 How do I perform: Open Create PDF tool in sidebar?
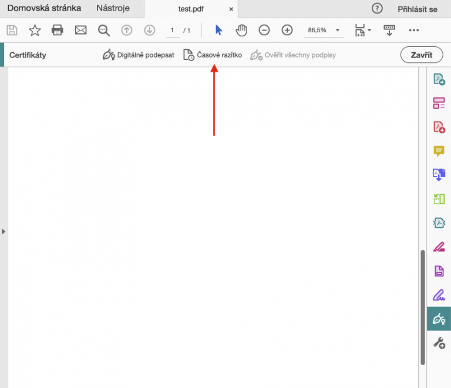point(439,79)
